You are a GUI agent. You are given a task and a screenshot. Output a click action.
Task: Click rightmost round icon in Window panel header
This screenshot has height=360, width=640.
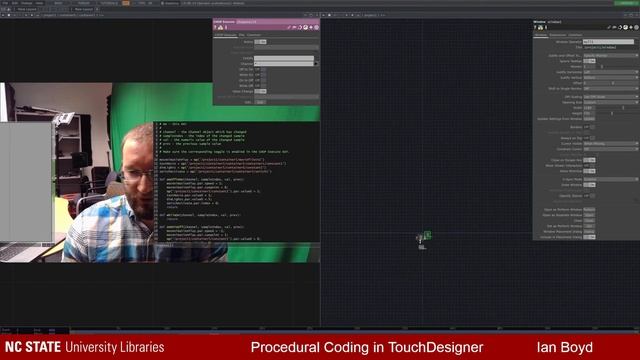point(636,27)
